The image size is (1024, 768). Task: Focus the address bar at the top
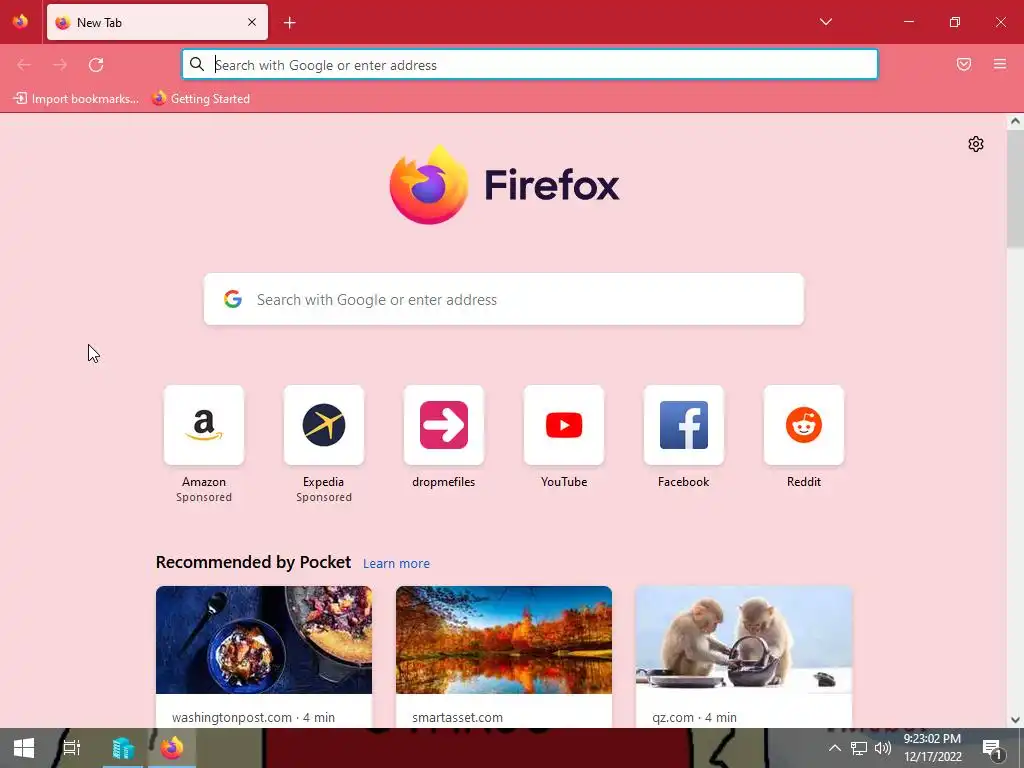[530, 64]
